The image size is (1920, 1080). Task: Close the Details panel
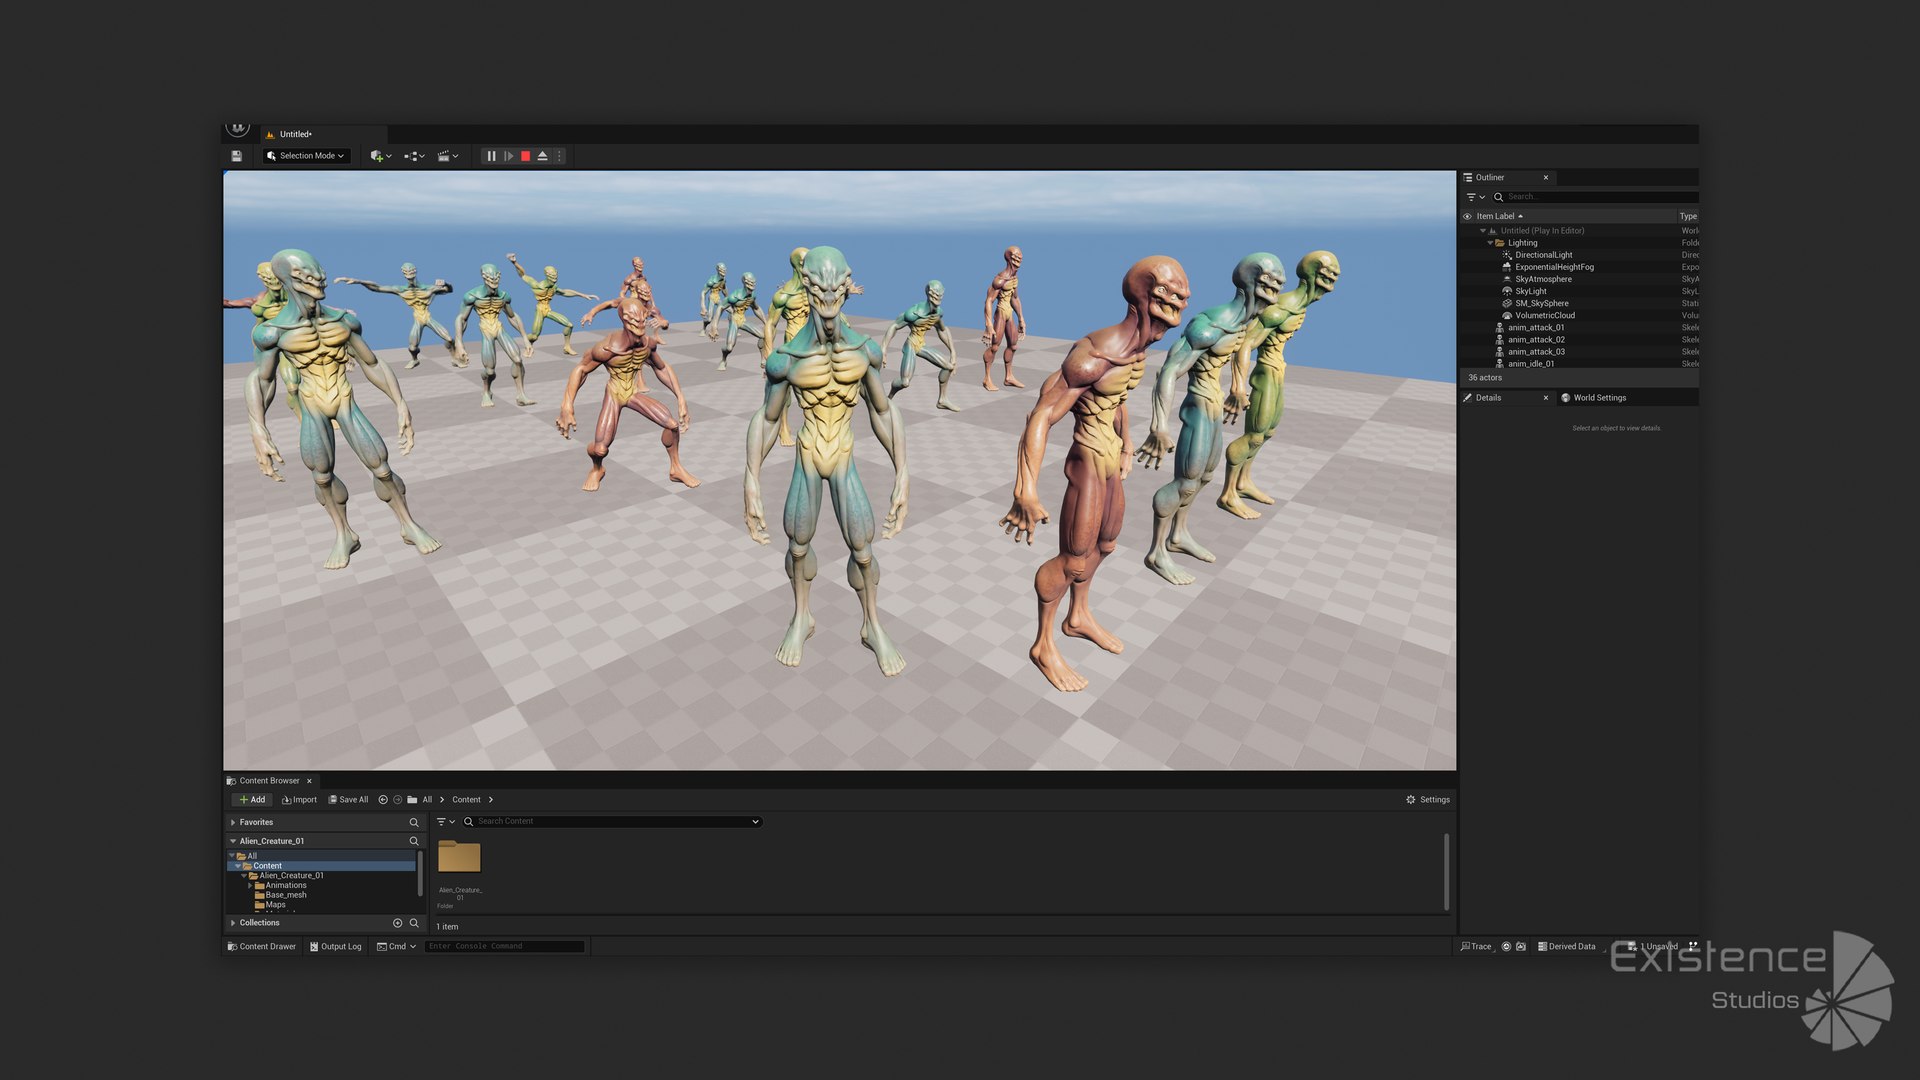1546,398
